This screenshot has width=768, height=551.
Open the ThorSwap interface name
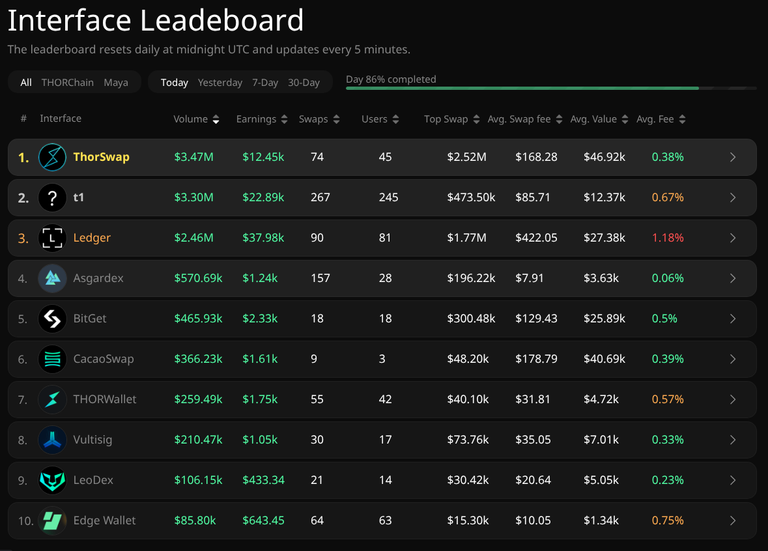(x=101, y=157)
